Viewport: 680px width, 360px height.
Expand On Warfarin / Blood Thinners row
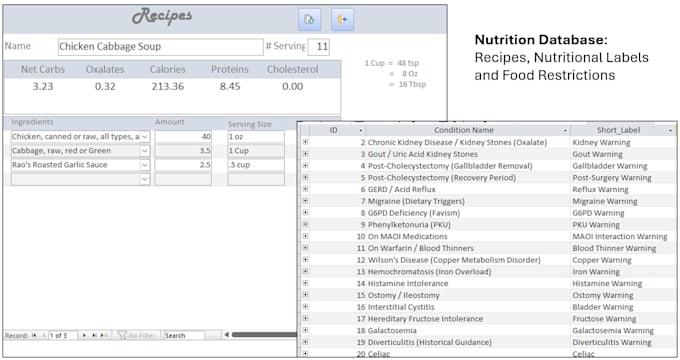(305, 248)
